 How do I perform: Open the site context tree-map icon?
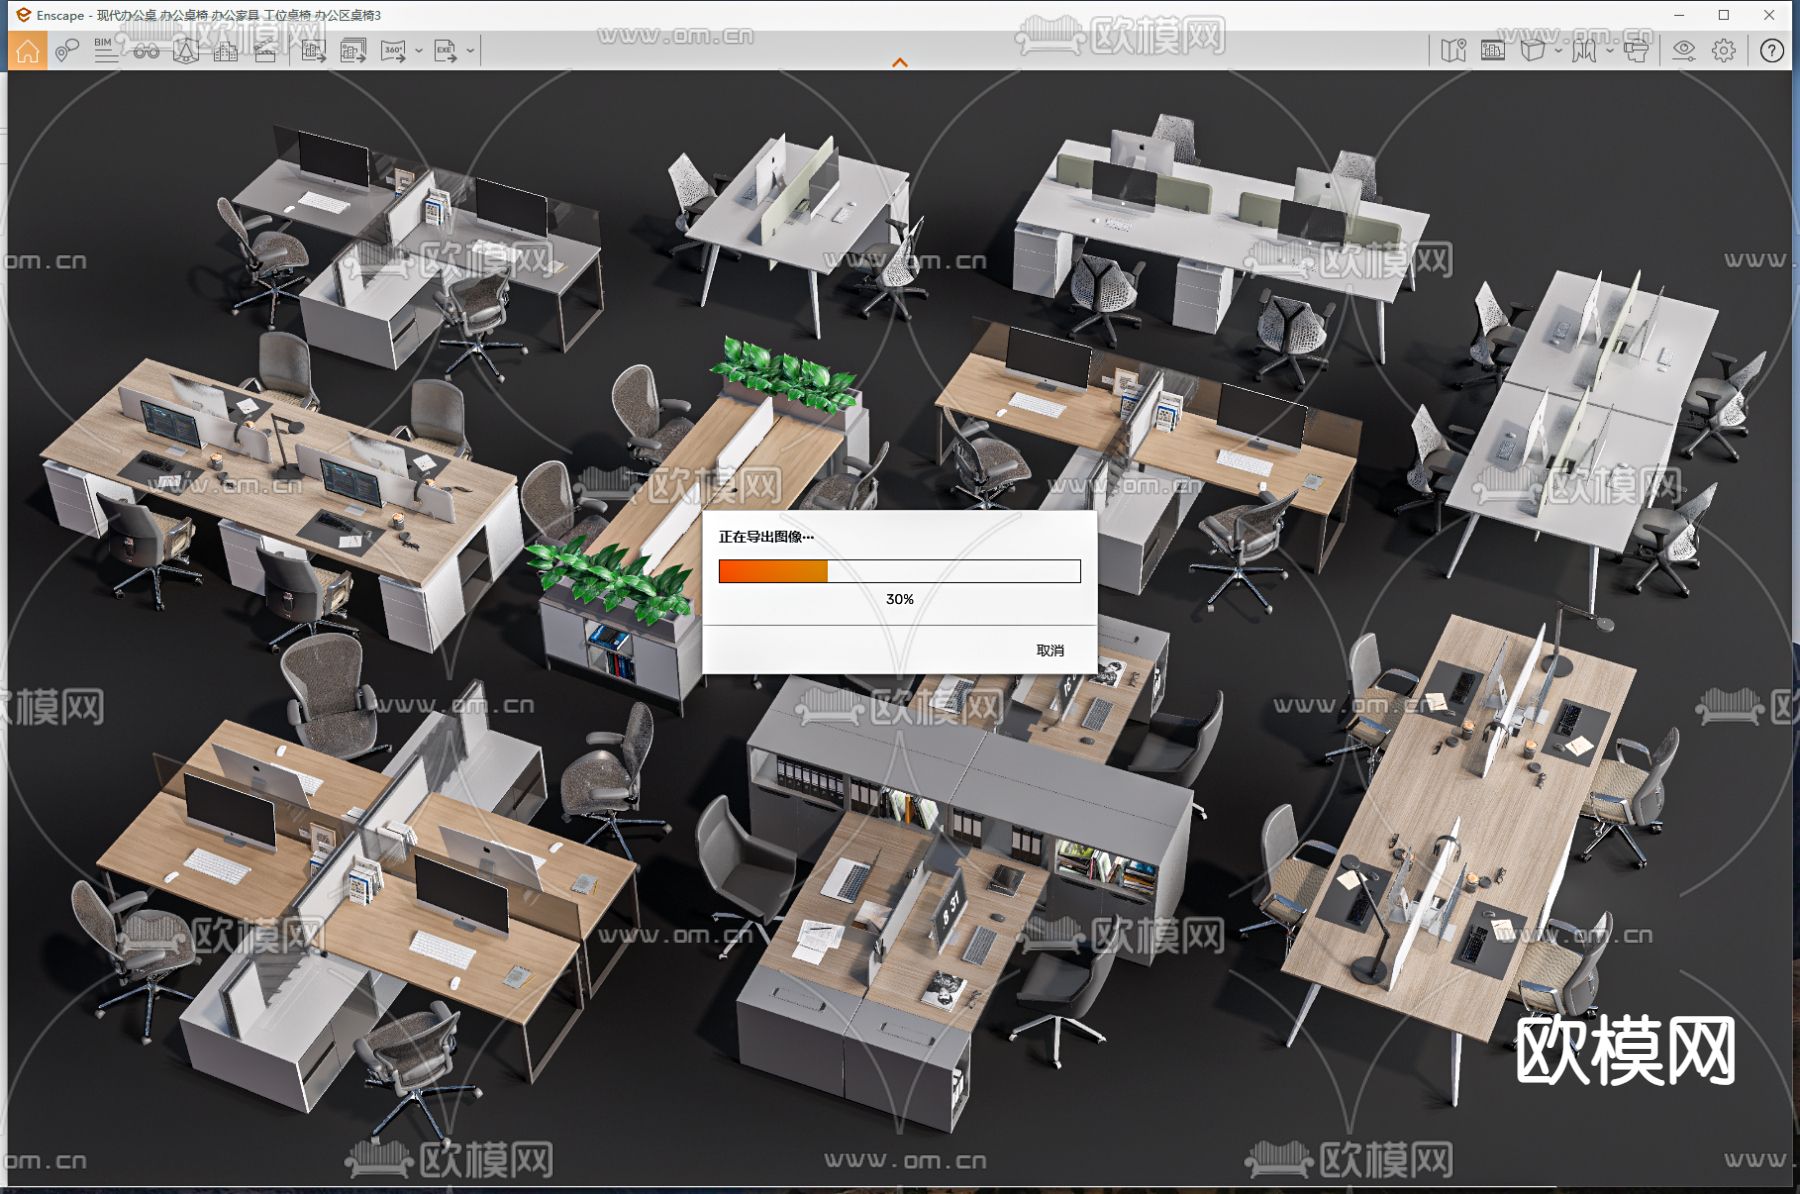tap(186, 51)
